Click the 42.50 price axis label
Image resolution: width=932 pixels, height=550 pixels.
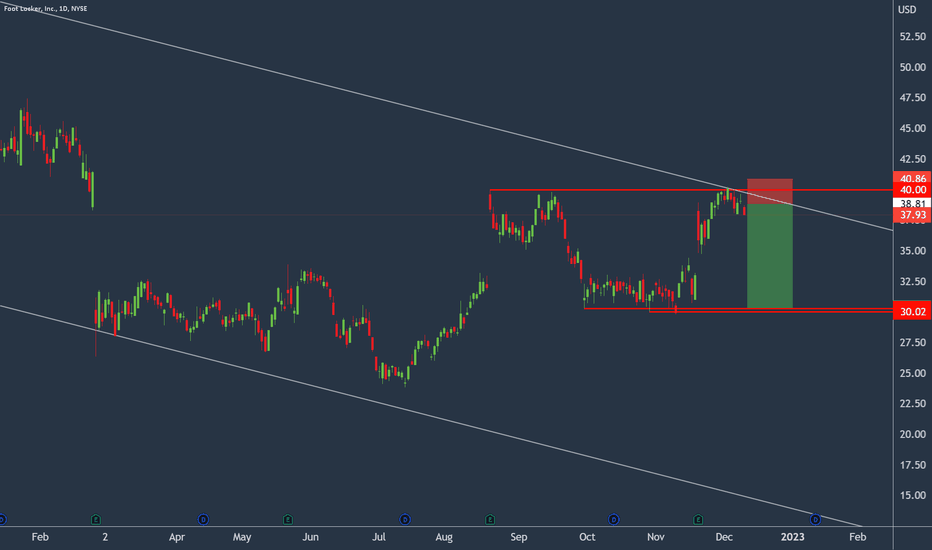(912, 159)
